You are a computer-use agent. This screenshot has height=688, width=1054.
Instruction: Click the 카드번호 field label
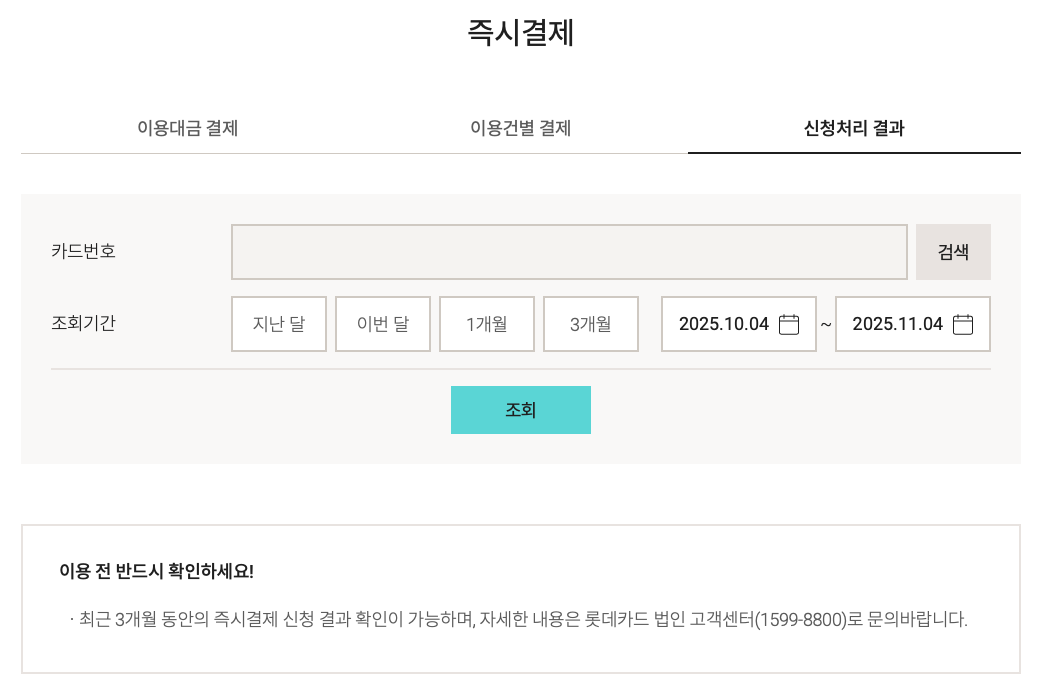(83, 251)
